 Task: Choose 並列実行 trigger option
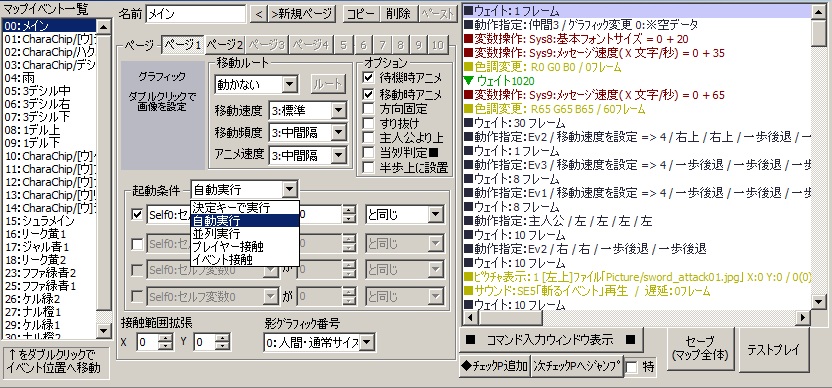245,234
